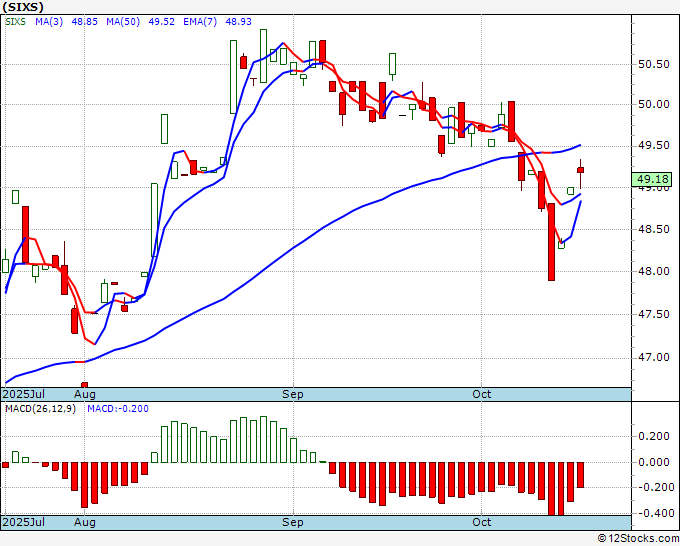Click Sep on the MACD date axis
The width and height of the screenshot is (680, 546).
coord(293,522)
